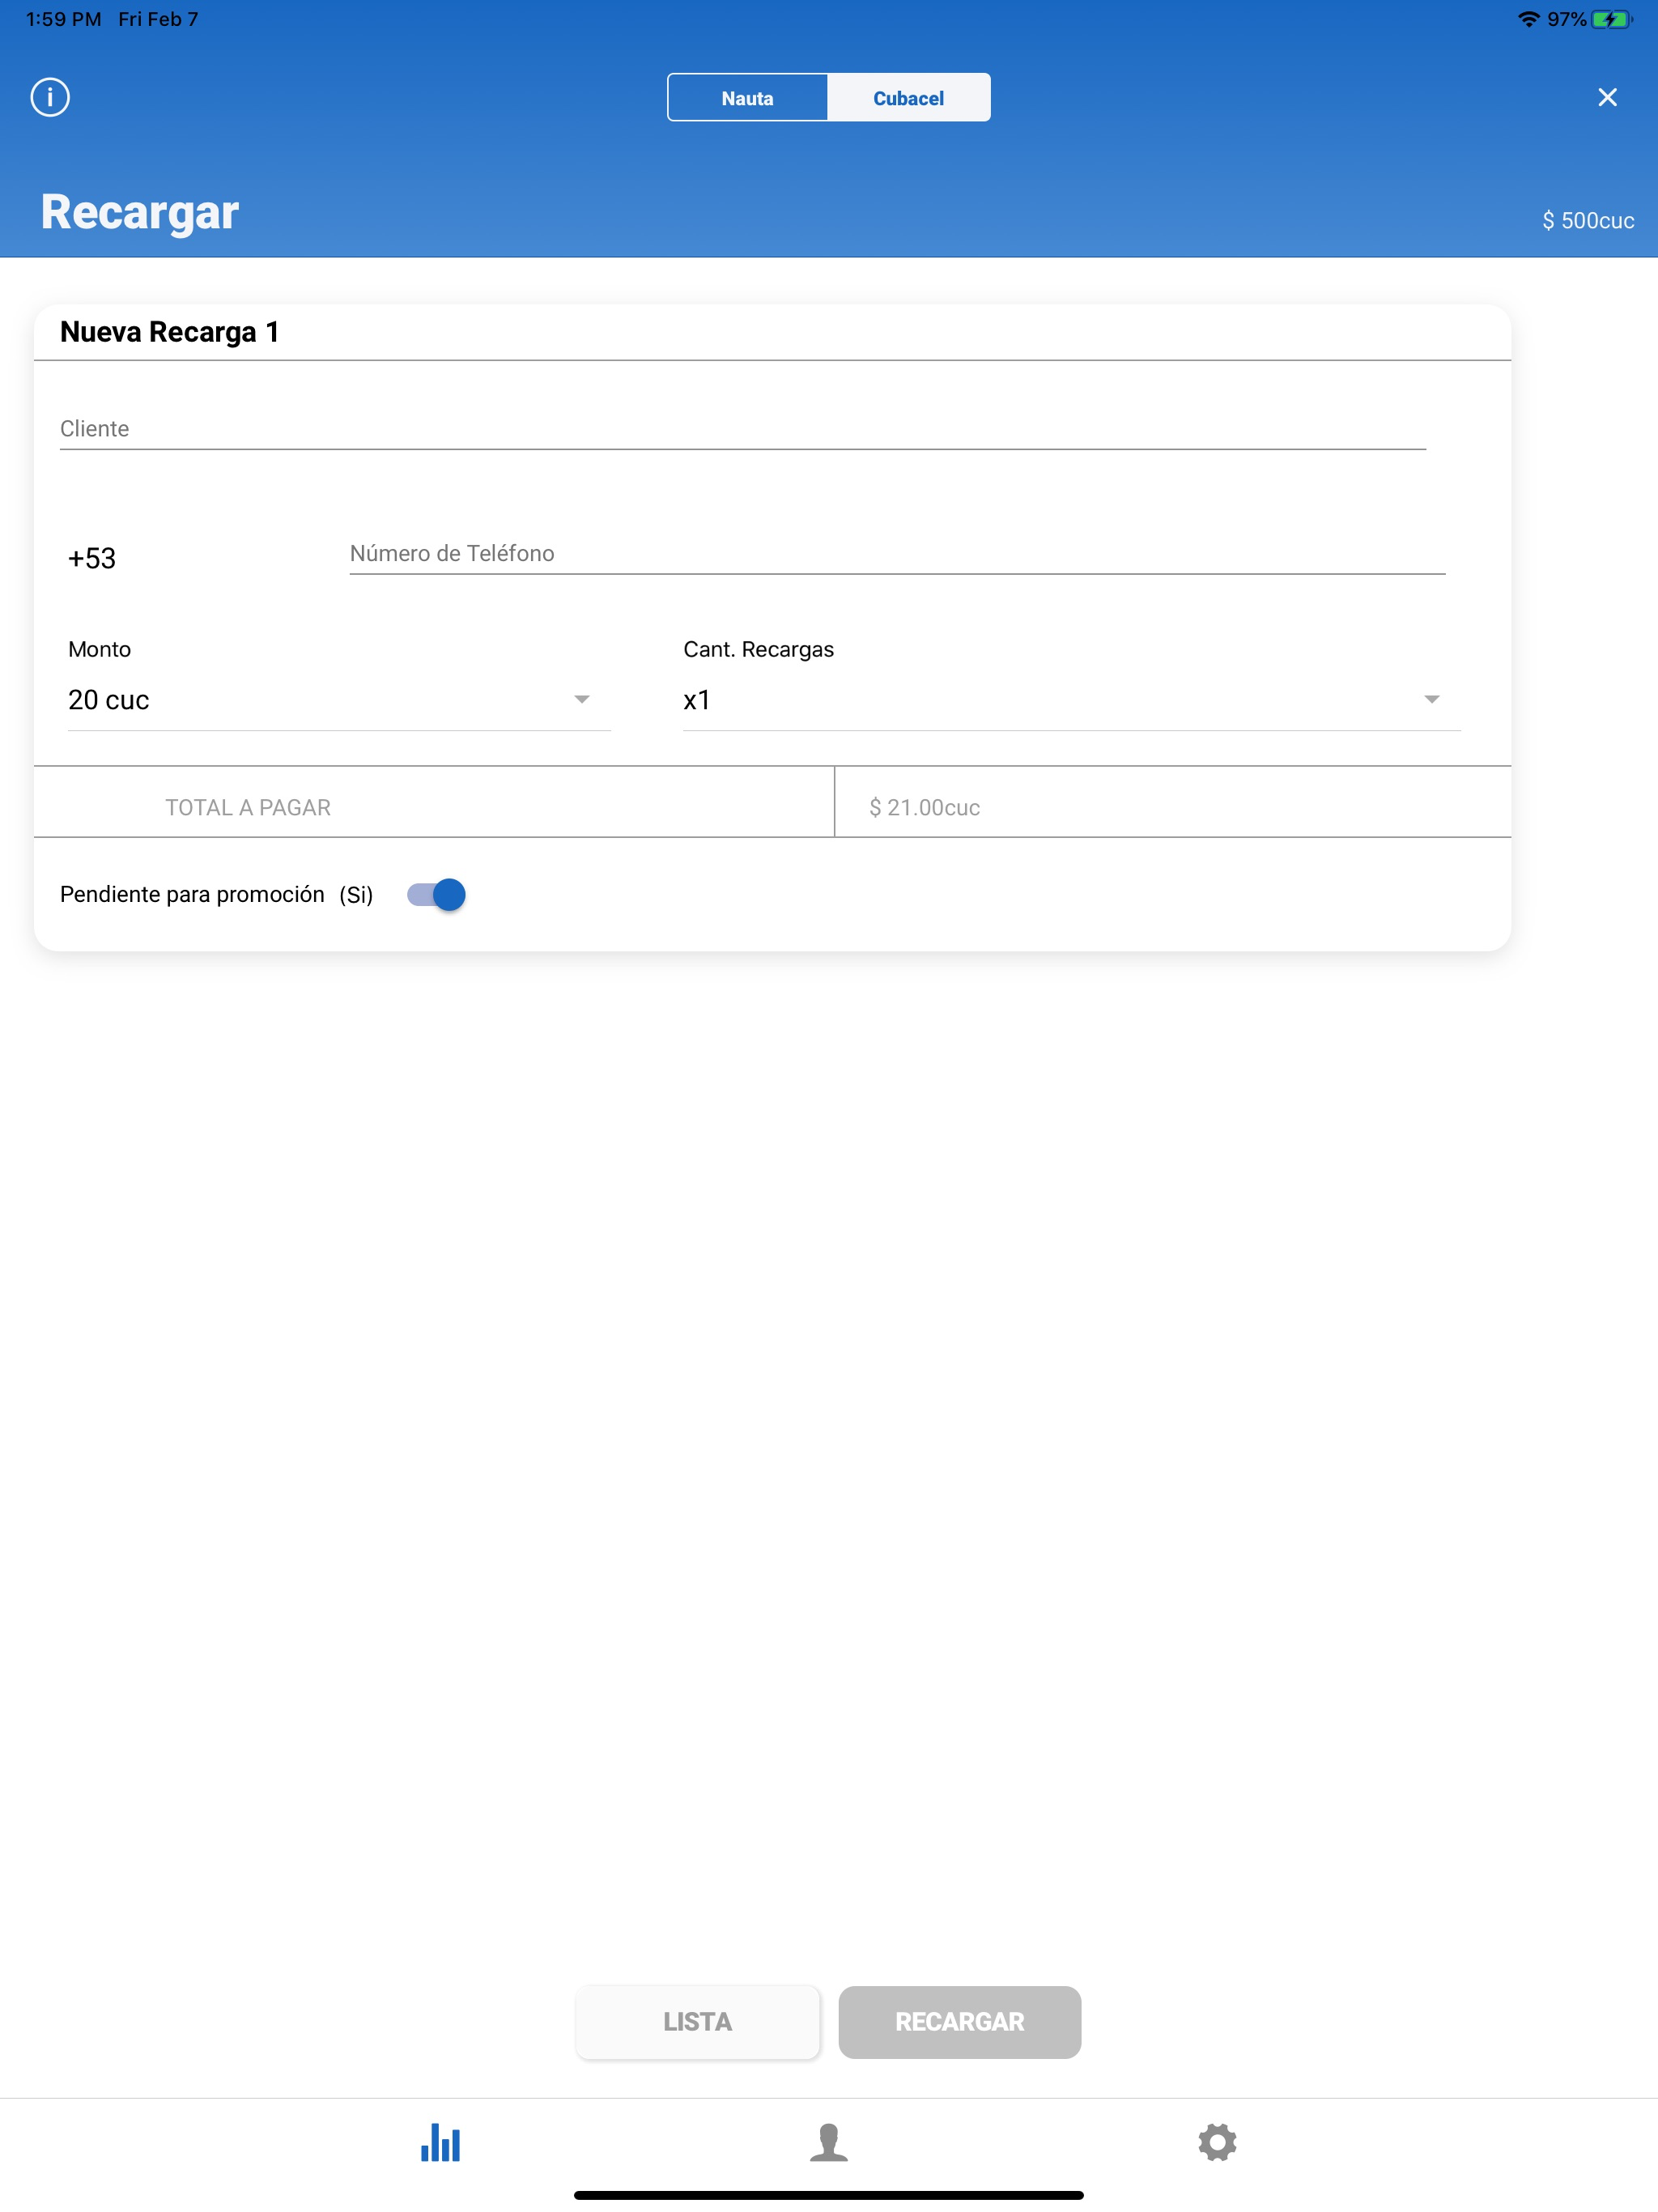Click the Nueva Recarga 1 heading
The image size is (1658, 2212).
click(x=169, y=332)
